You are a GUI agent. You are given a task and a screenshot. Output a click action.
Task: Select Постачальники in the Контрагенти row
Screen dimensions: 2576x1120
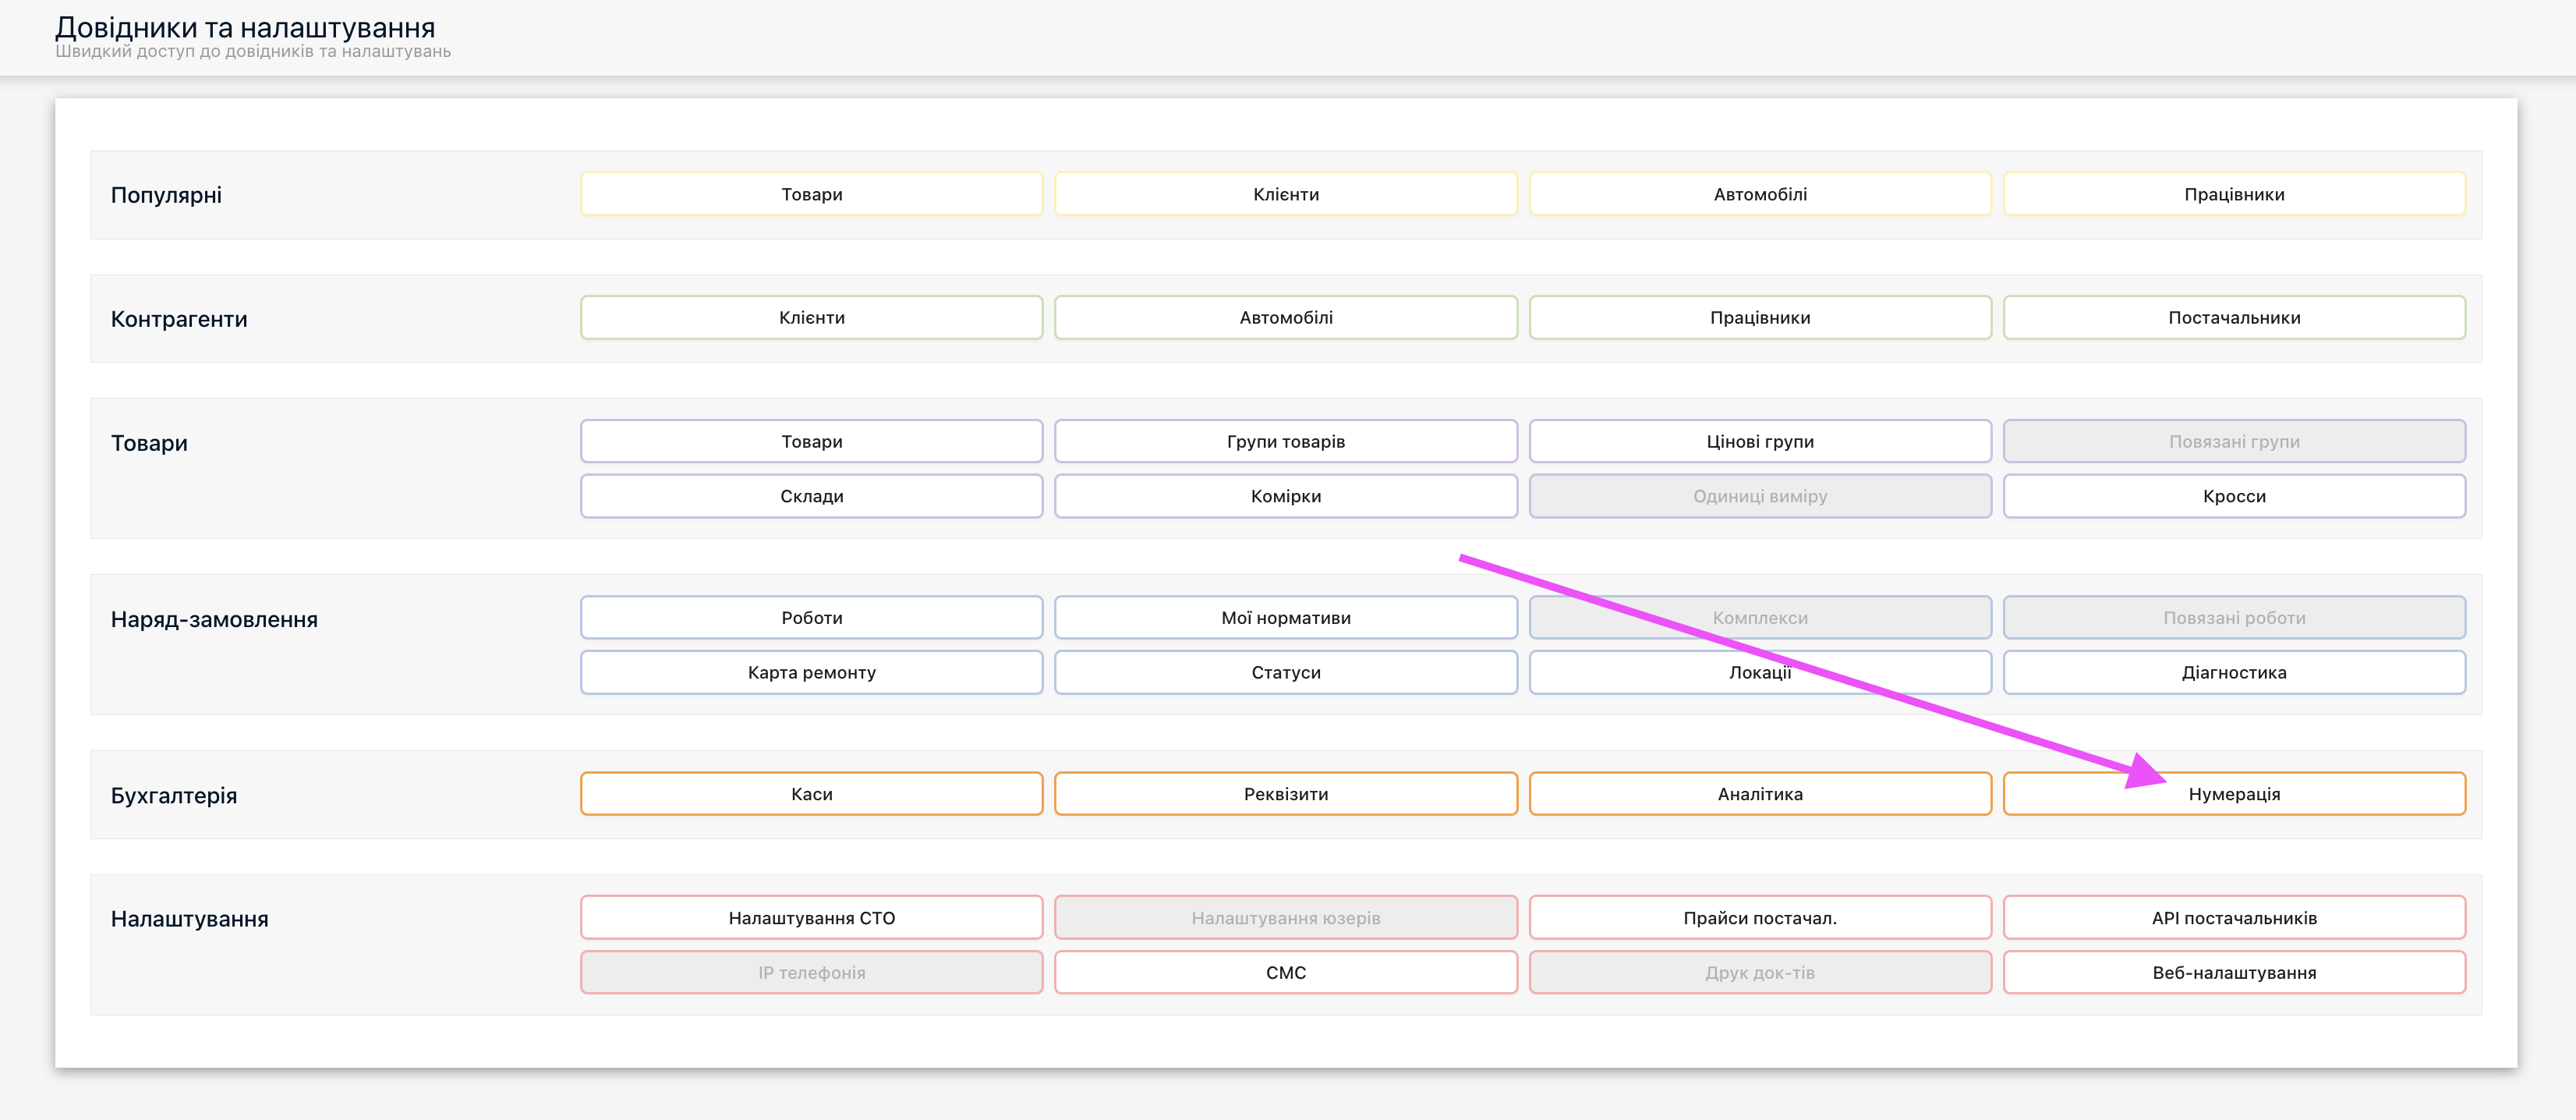pos(2233,318)
